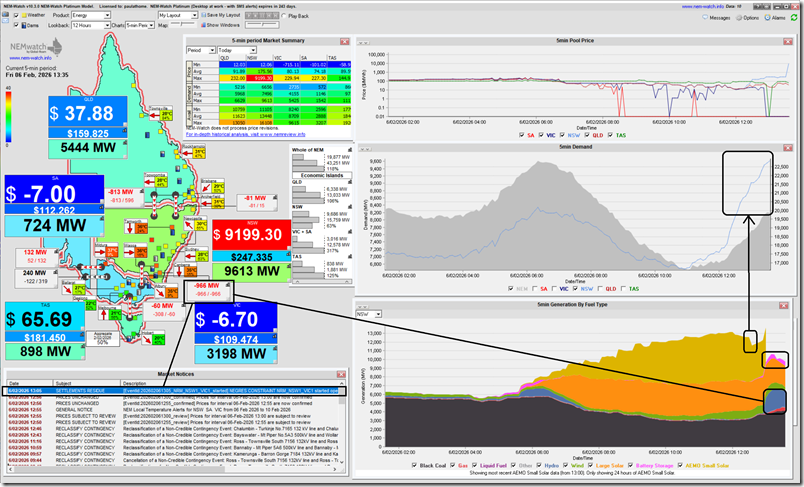Open the Alarms clock icon

[x=767, y=17]
